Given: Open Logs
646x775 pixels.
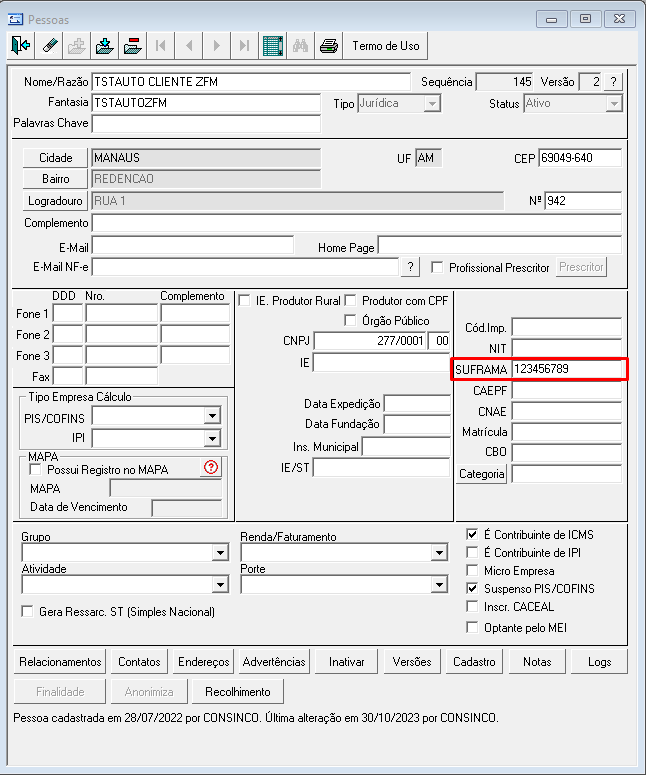Looking at the screenshot, I should 600,661.
